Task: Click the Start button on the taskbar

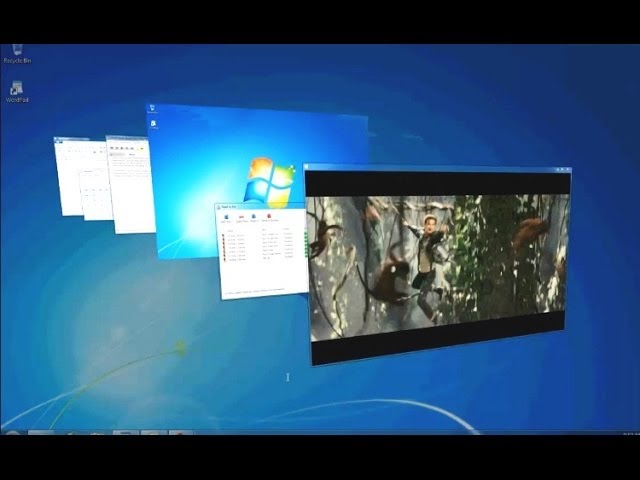Action: [12, 433]
